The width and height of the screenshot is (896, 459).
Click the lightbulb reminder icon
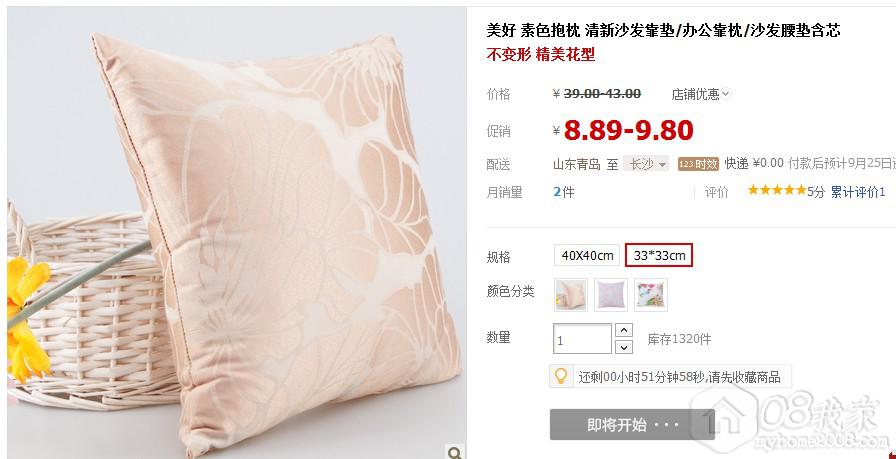[x=561, y=376]
